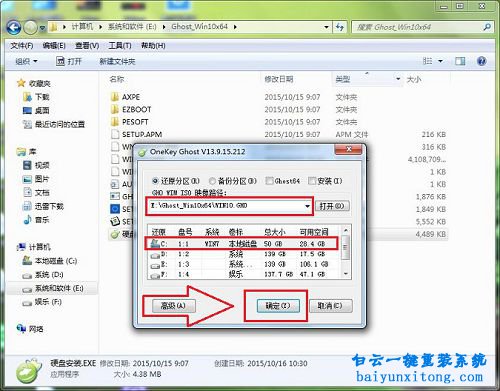Click 新建文件夹 in the toolbar
The width and height of the screenshot is (500, 391).
click(x=117, y=61)
